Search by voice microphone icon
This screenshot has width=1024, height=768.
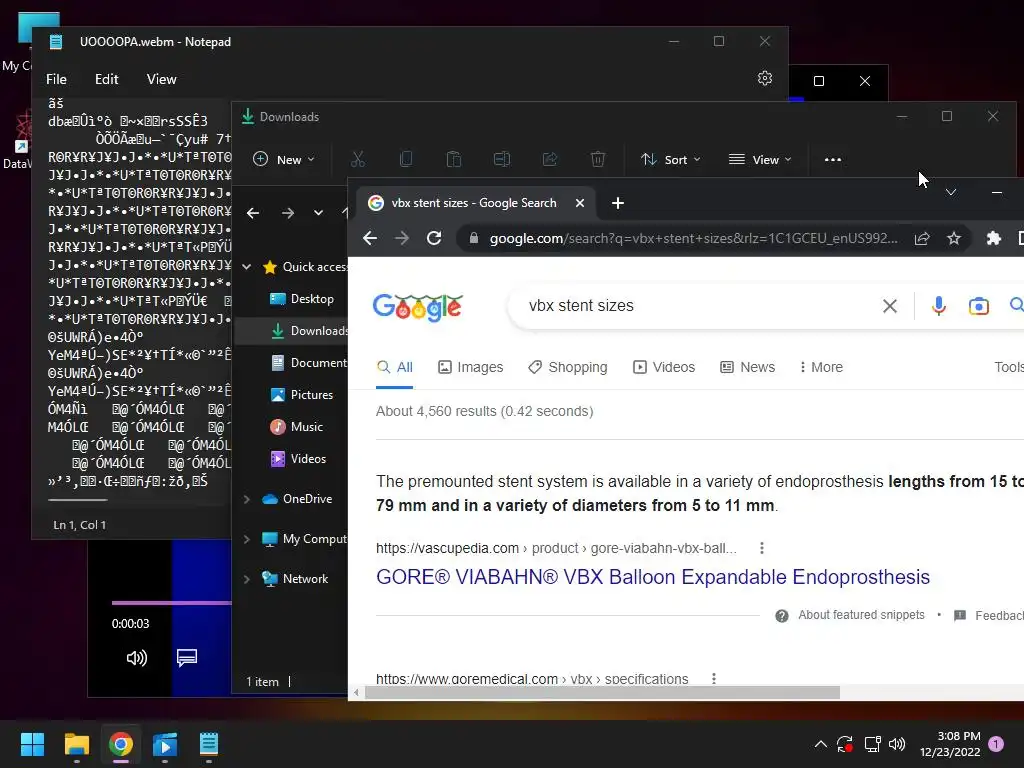point(938,306)
